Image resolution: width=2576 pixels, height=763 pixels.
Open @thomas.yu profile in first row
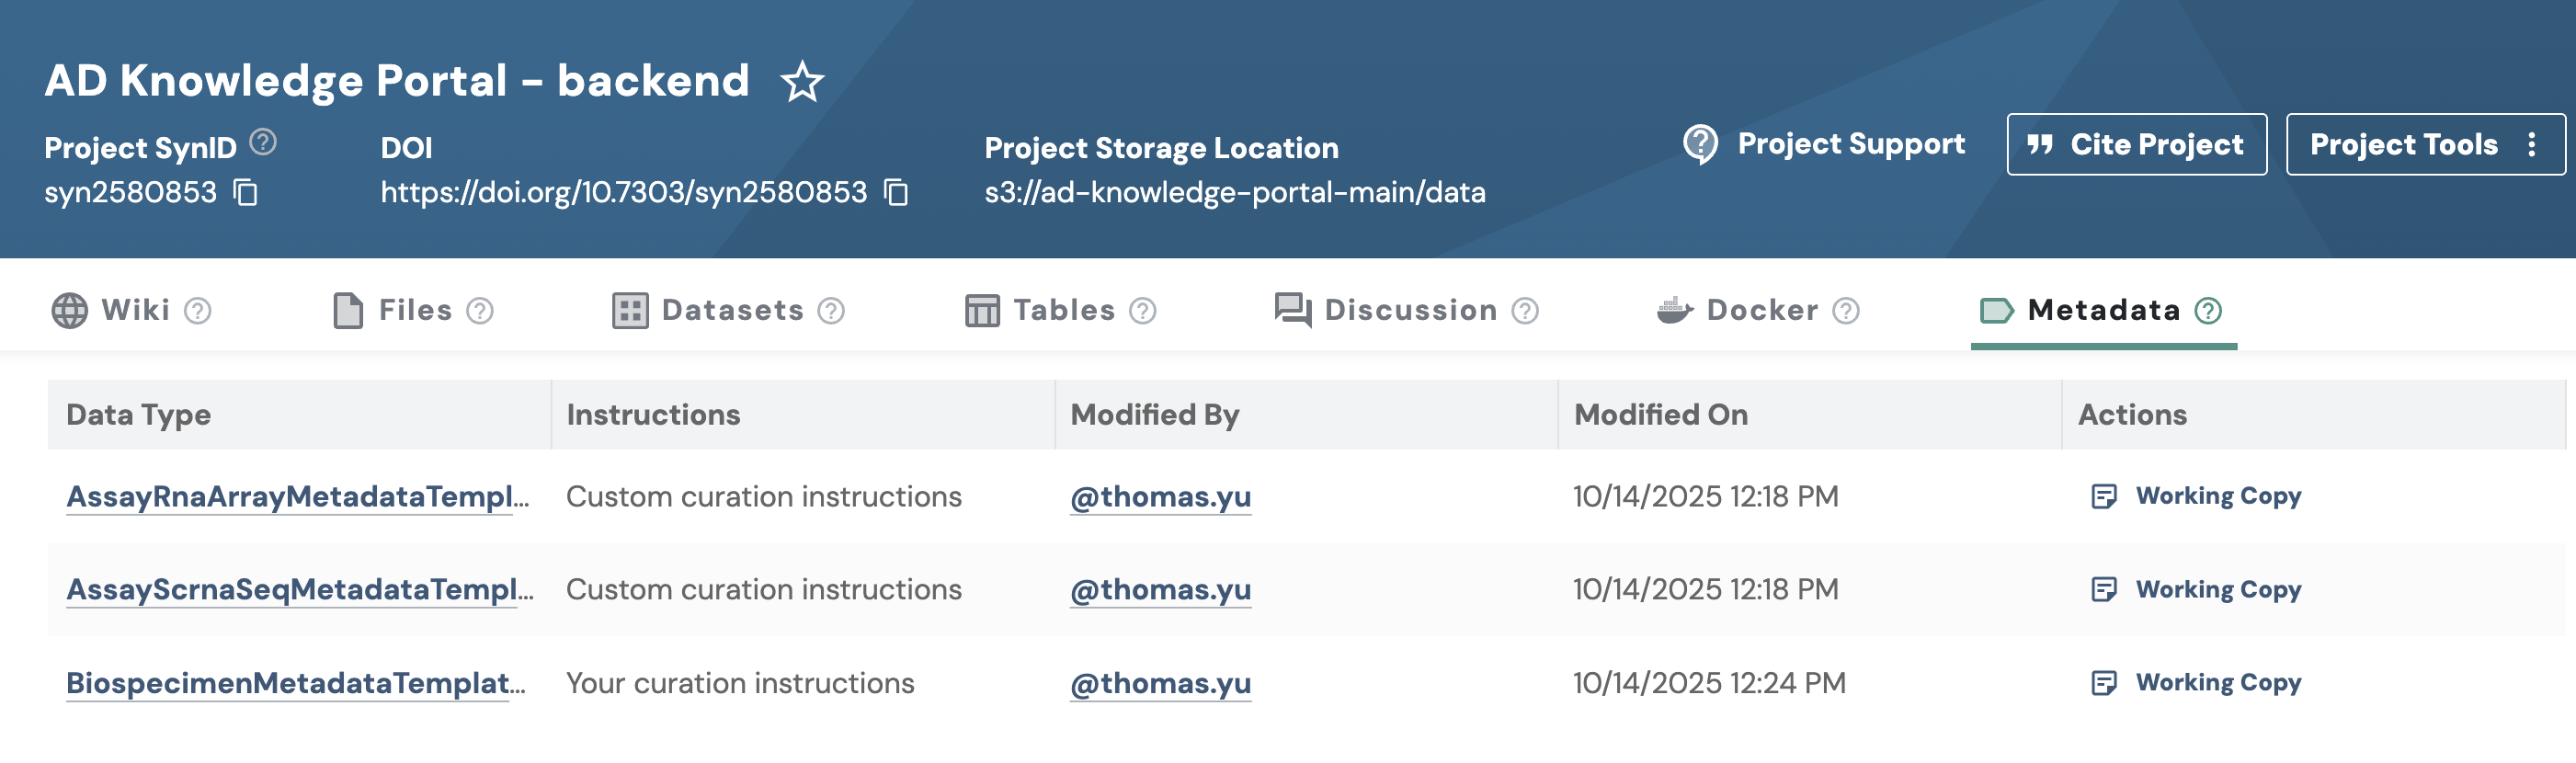1160,497
